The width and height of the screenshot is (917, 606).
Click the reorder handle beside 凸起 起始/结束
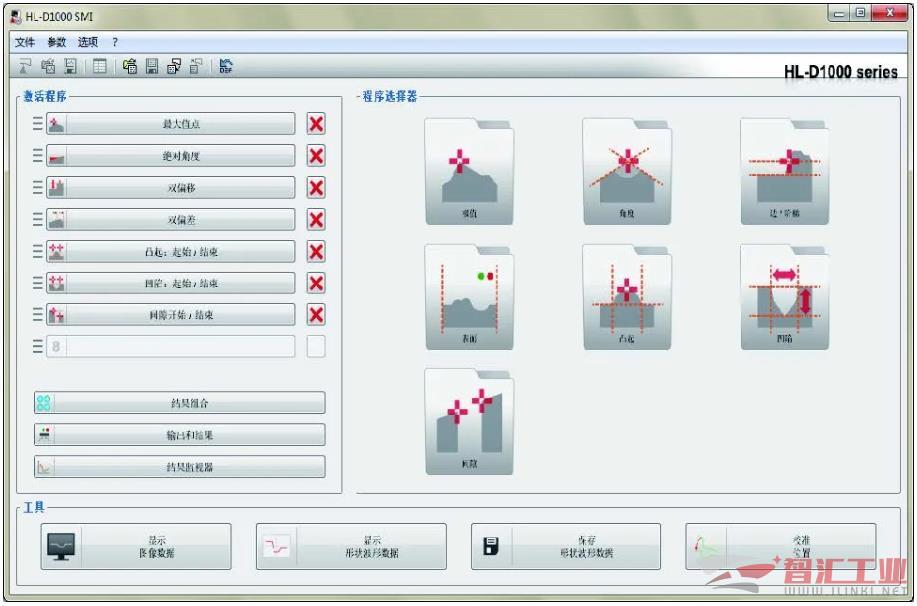pos(37,251)
